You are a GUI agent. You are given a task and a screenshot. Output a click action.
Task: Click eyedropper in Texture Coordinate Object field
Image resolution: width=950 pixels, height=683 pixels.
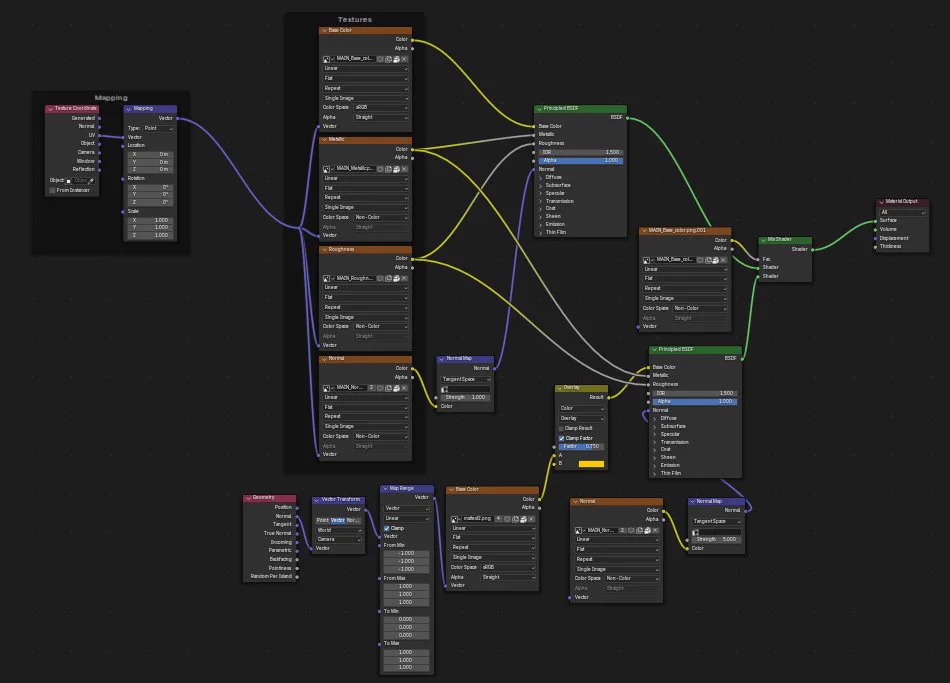click(x=91, y=181)
